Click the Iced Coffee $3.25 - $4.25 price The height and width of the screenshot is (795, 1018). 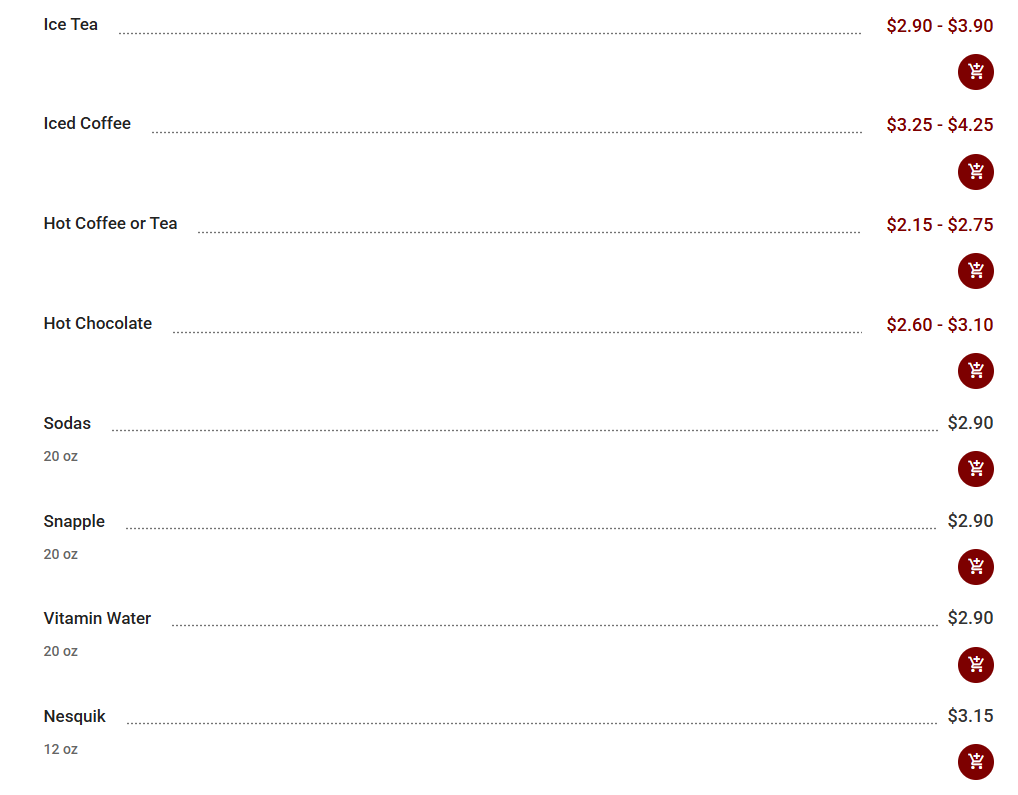[939, 125]
